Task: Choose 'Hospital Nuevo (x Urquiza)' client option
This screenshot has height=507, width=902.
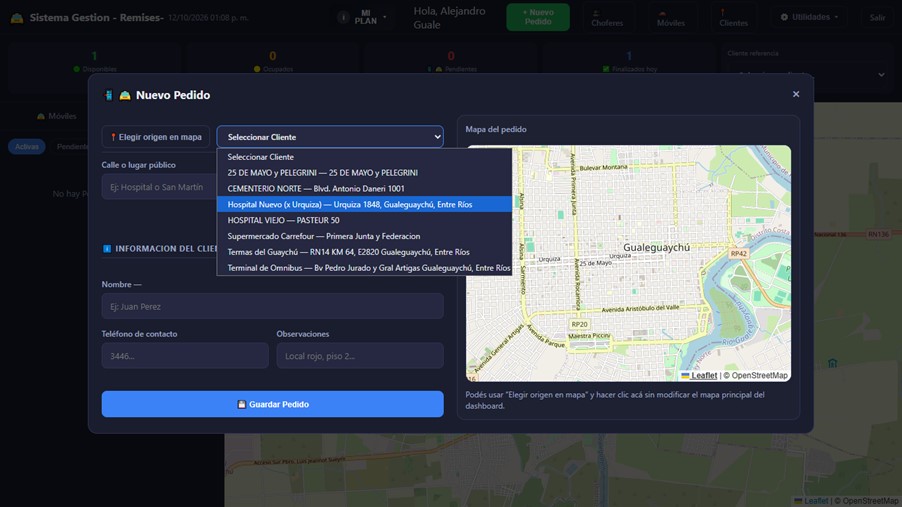Action: click(364, 204)
